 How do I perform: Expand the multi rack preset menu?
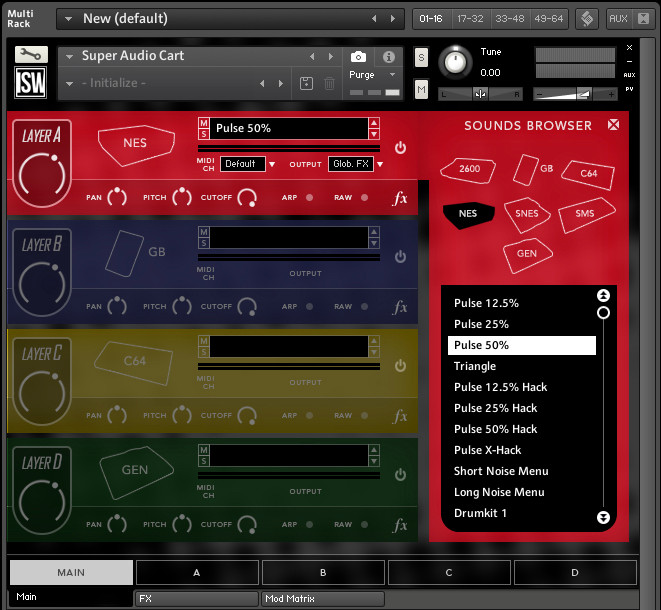pos(68,19)
